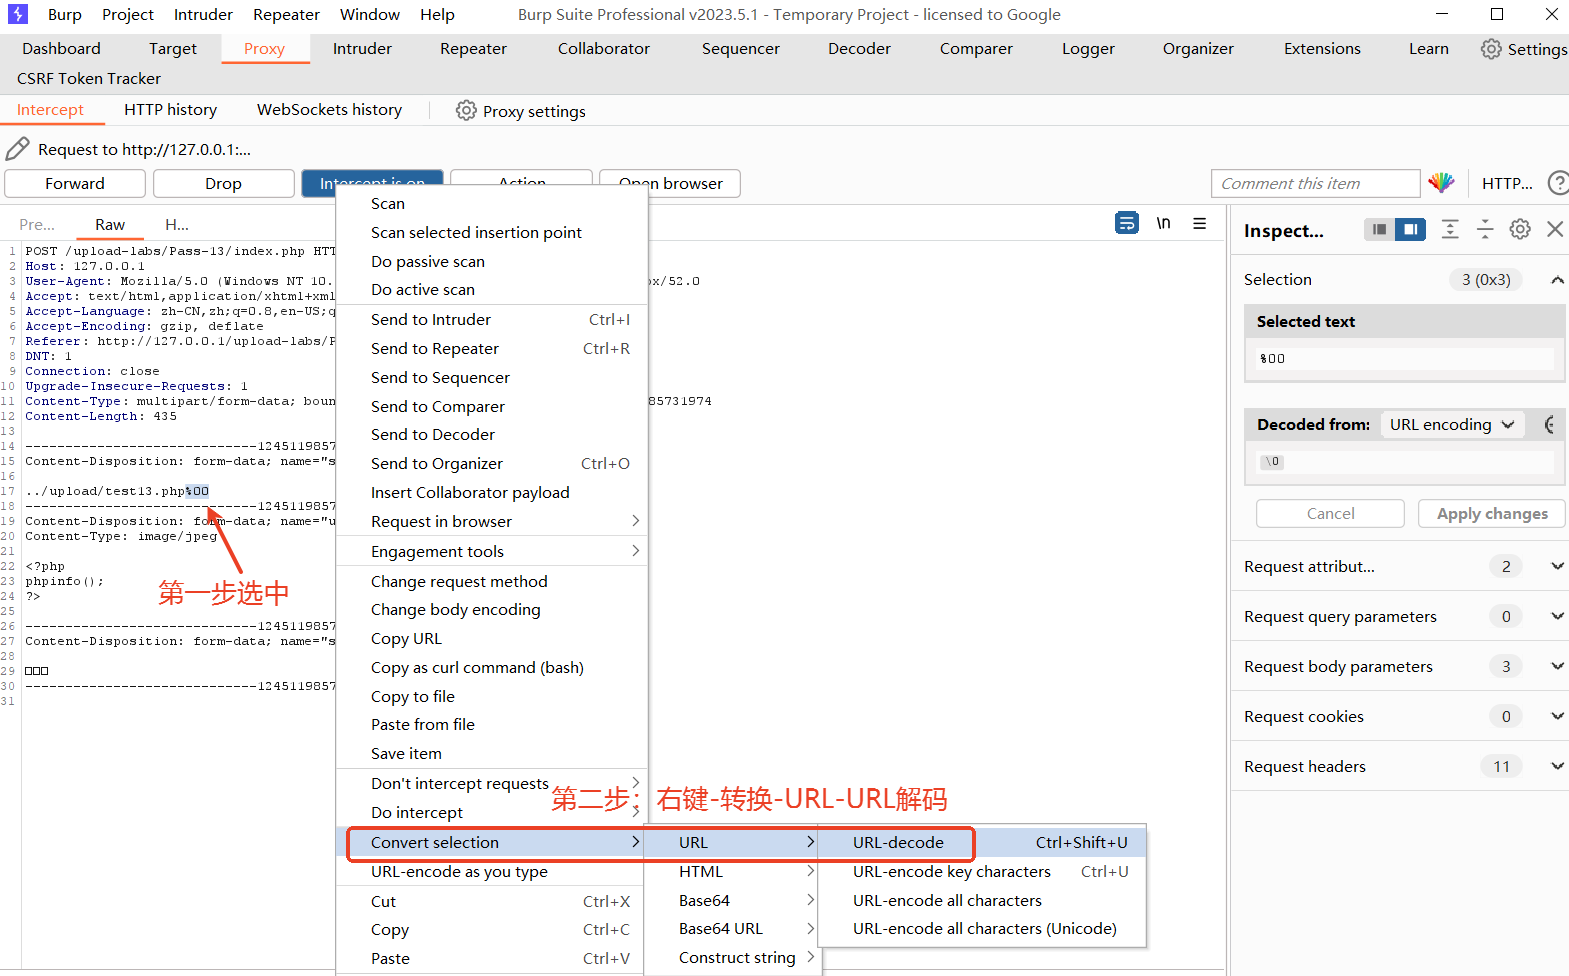Image resolution: width=1569 pixels, height=976 pixels.
Task: Open the CSRF Token Tracker tab
Action: 89,78
